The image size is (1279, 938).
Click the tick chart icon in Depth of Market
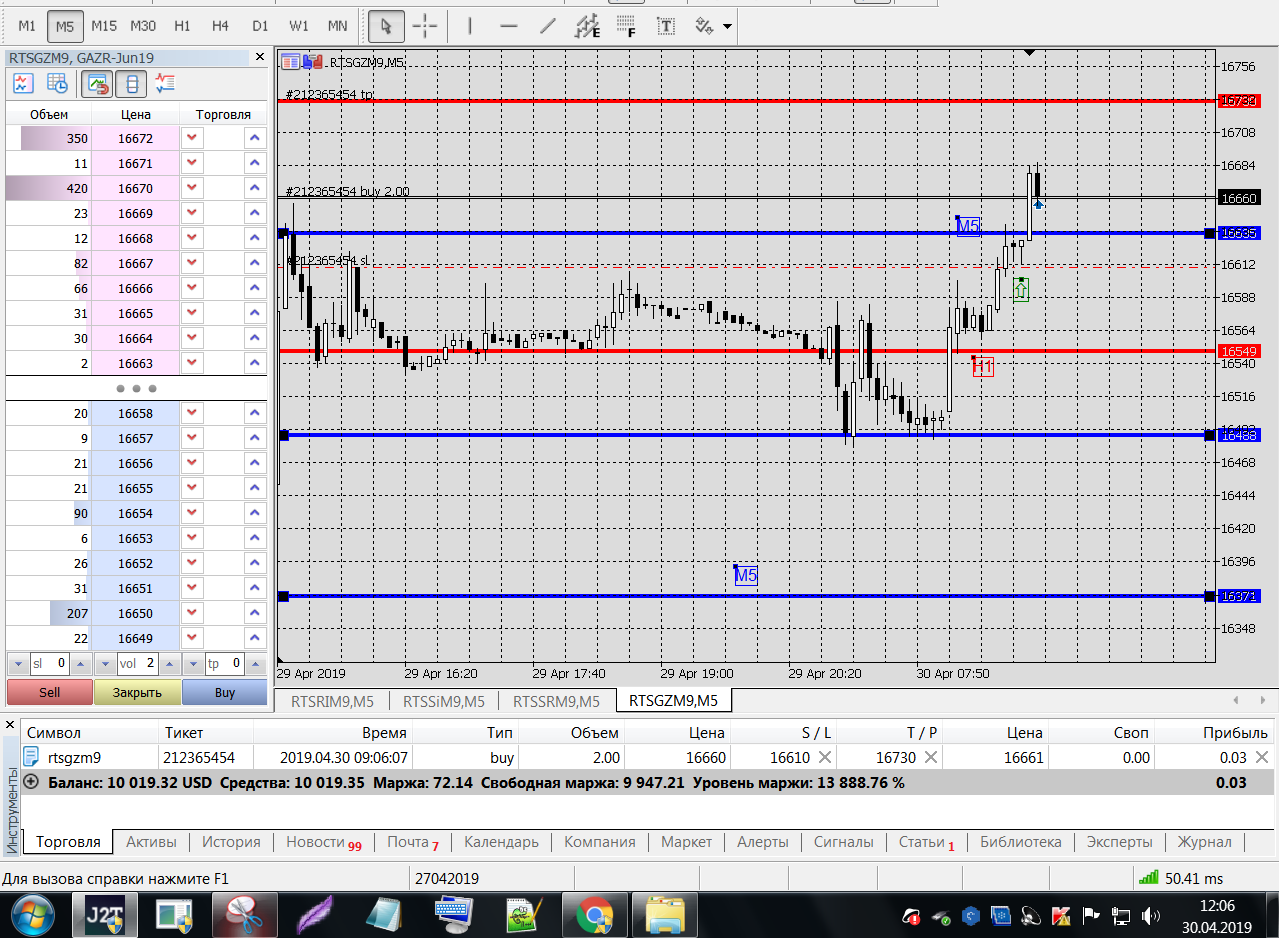(23, 84)
